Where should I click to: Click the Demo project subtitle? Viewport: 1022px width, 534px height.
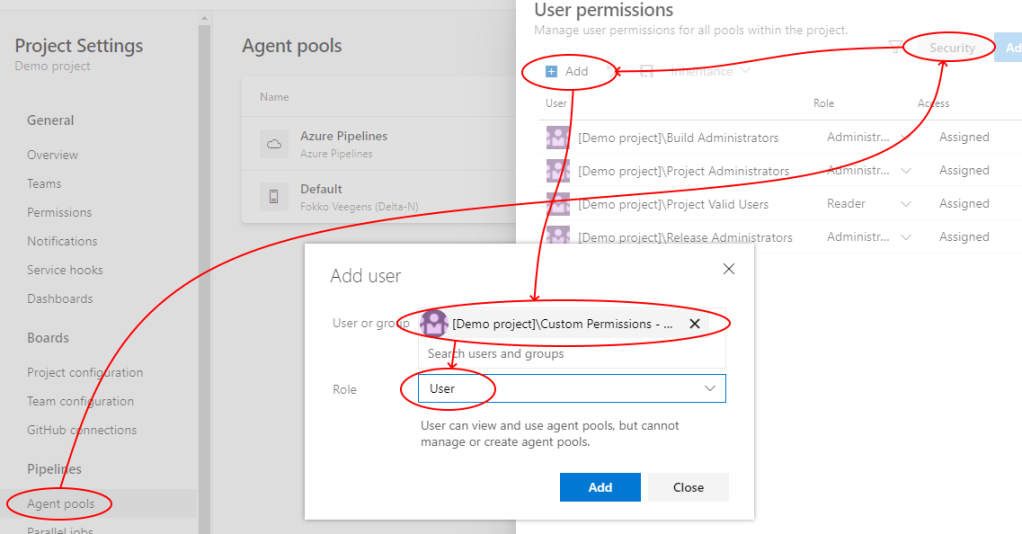[x=52, y=66]
